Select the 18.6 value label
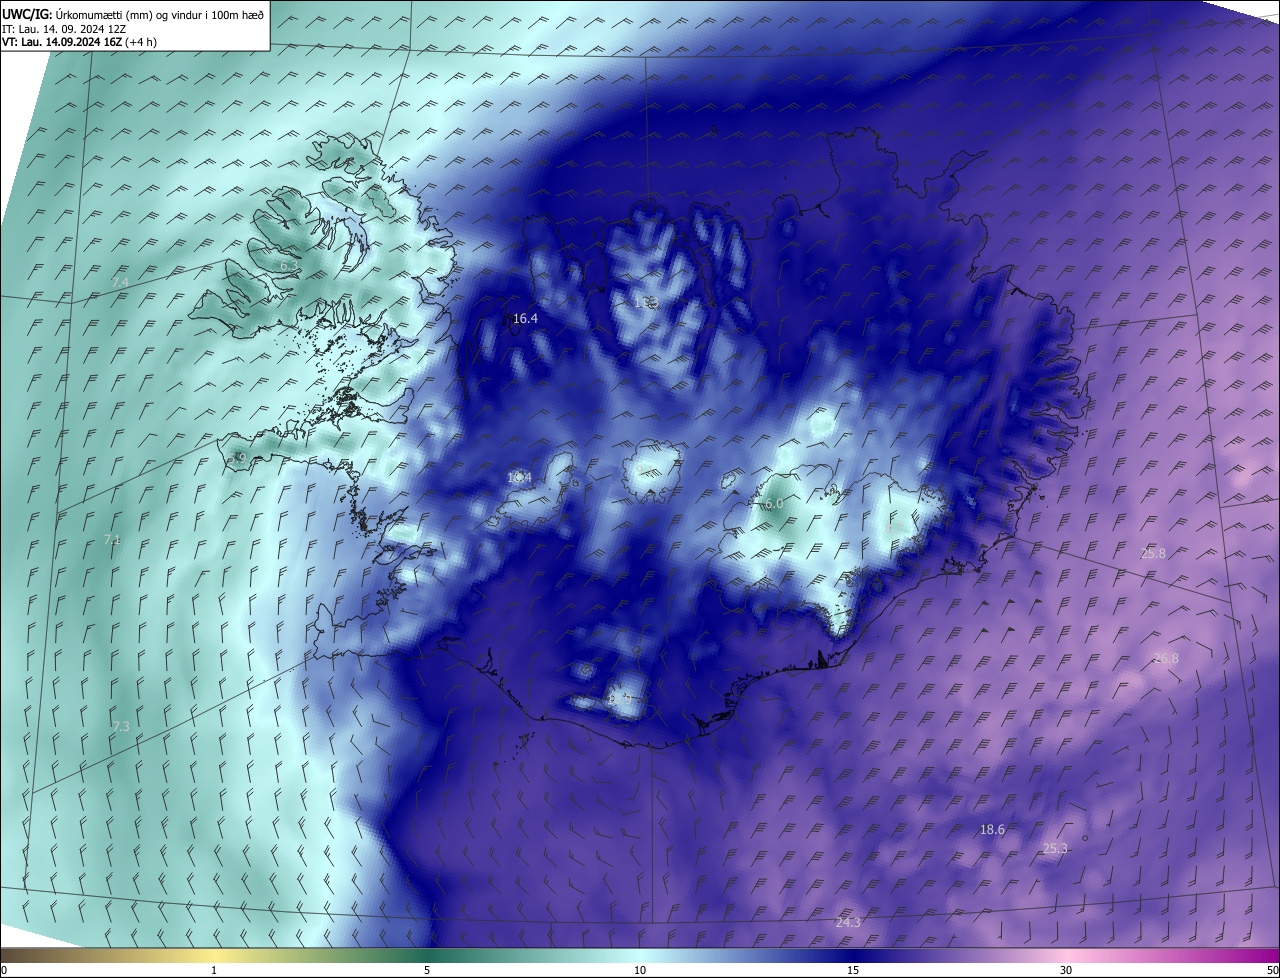The image size is (1280, 978). point(992,830)
